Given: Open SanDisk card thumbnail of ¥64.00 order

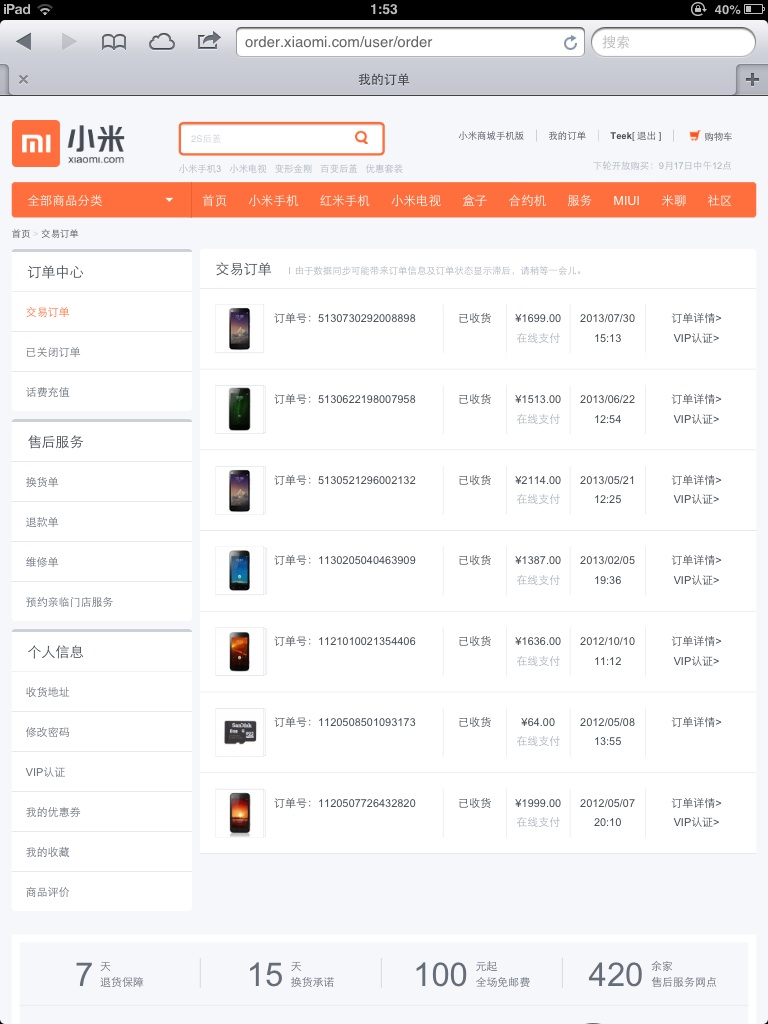Looking at the screenshot, I should click(x=240, y=732).
